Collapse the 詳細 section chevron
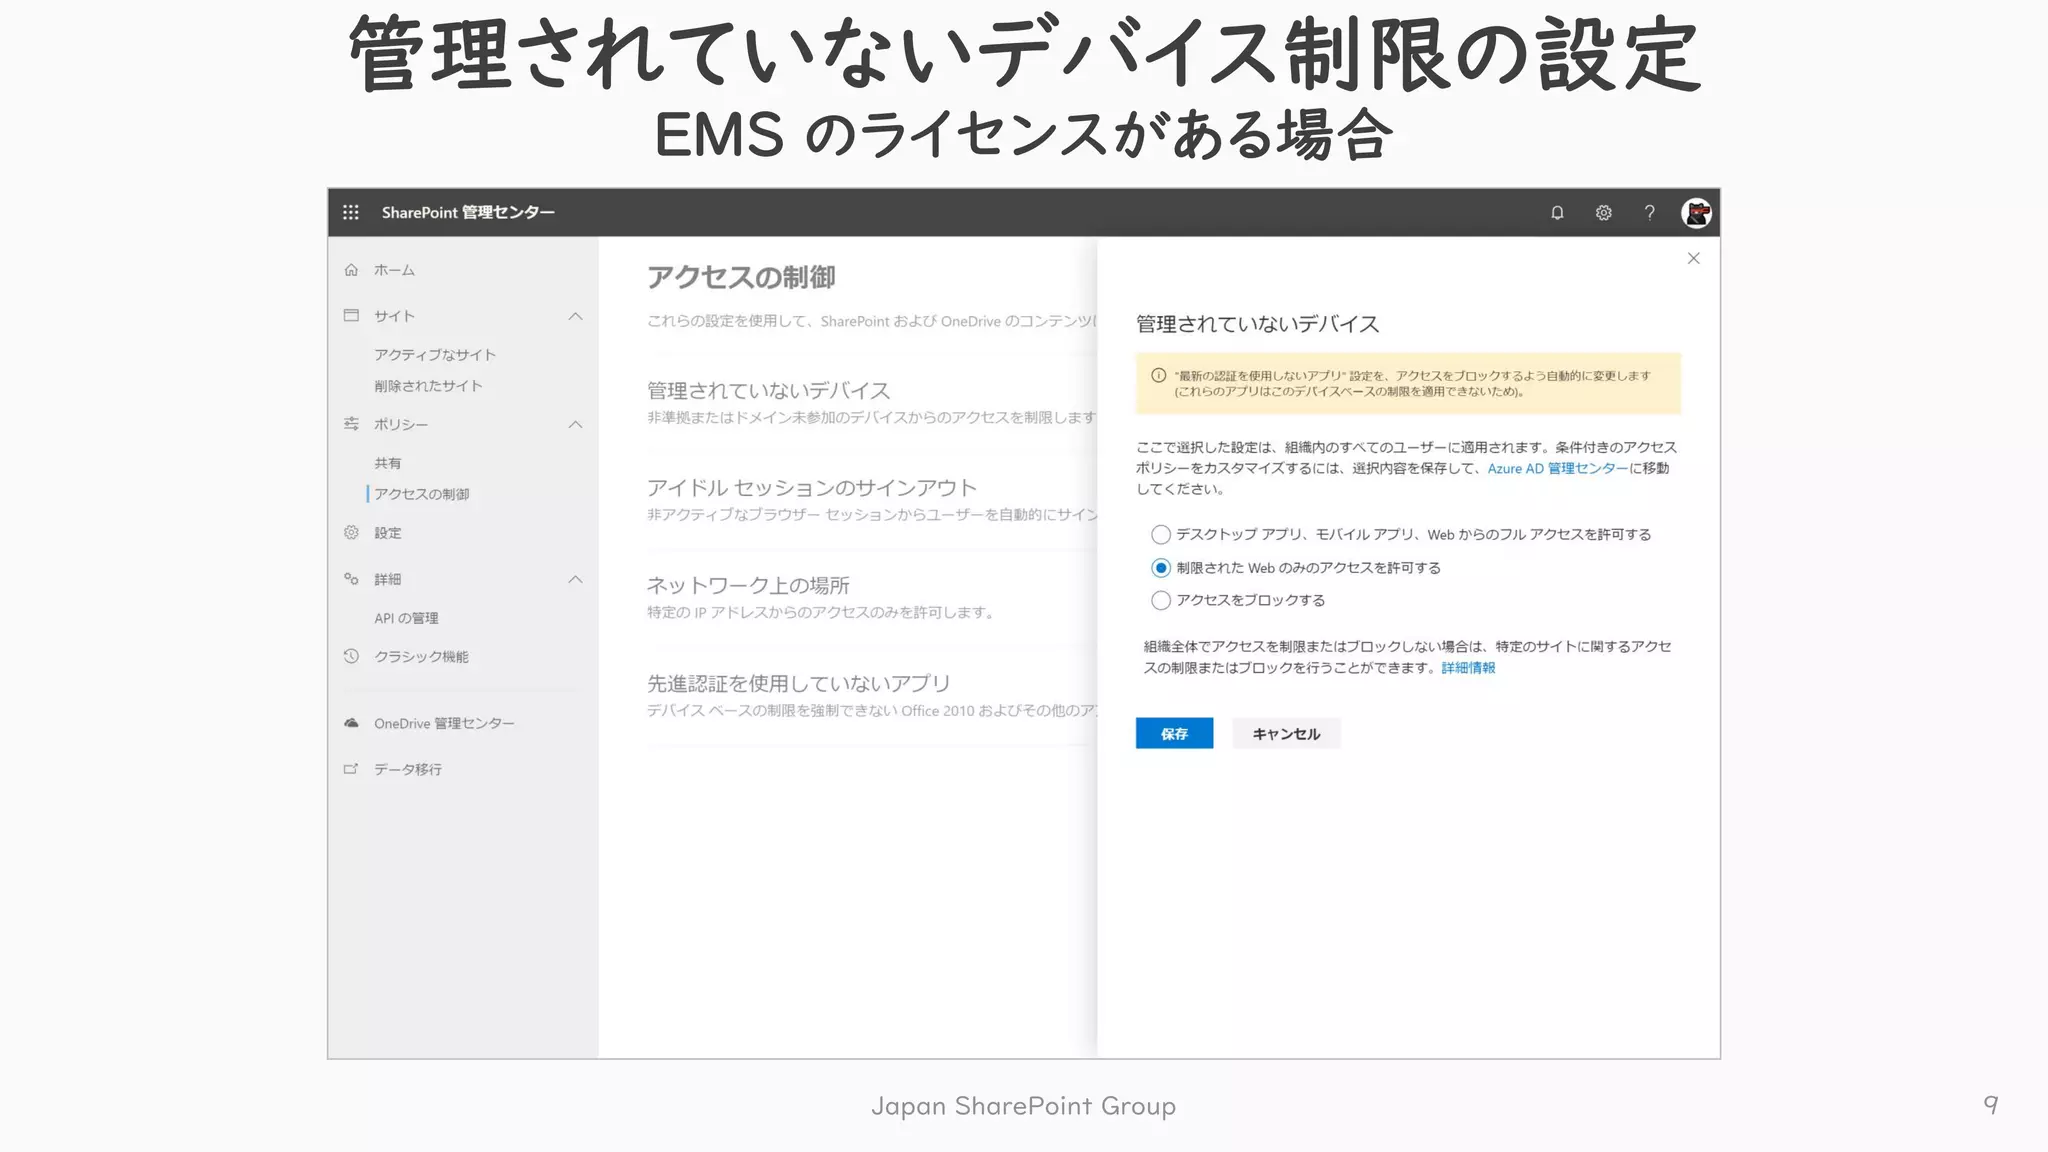This screenshot has width=2048, height=1152. (575, 580)
